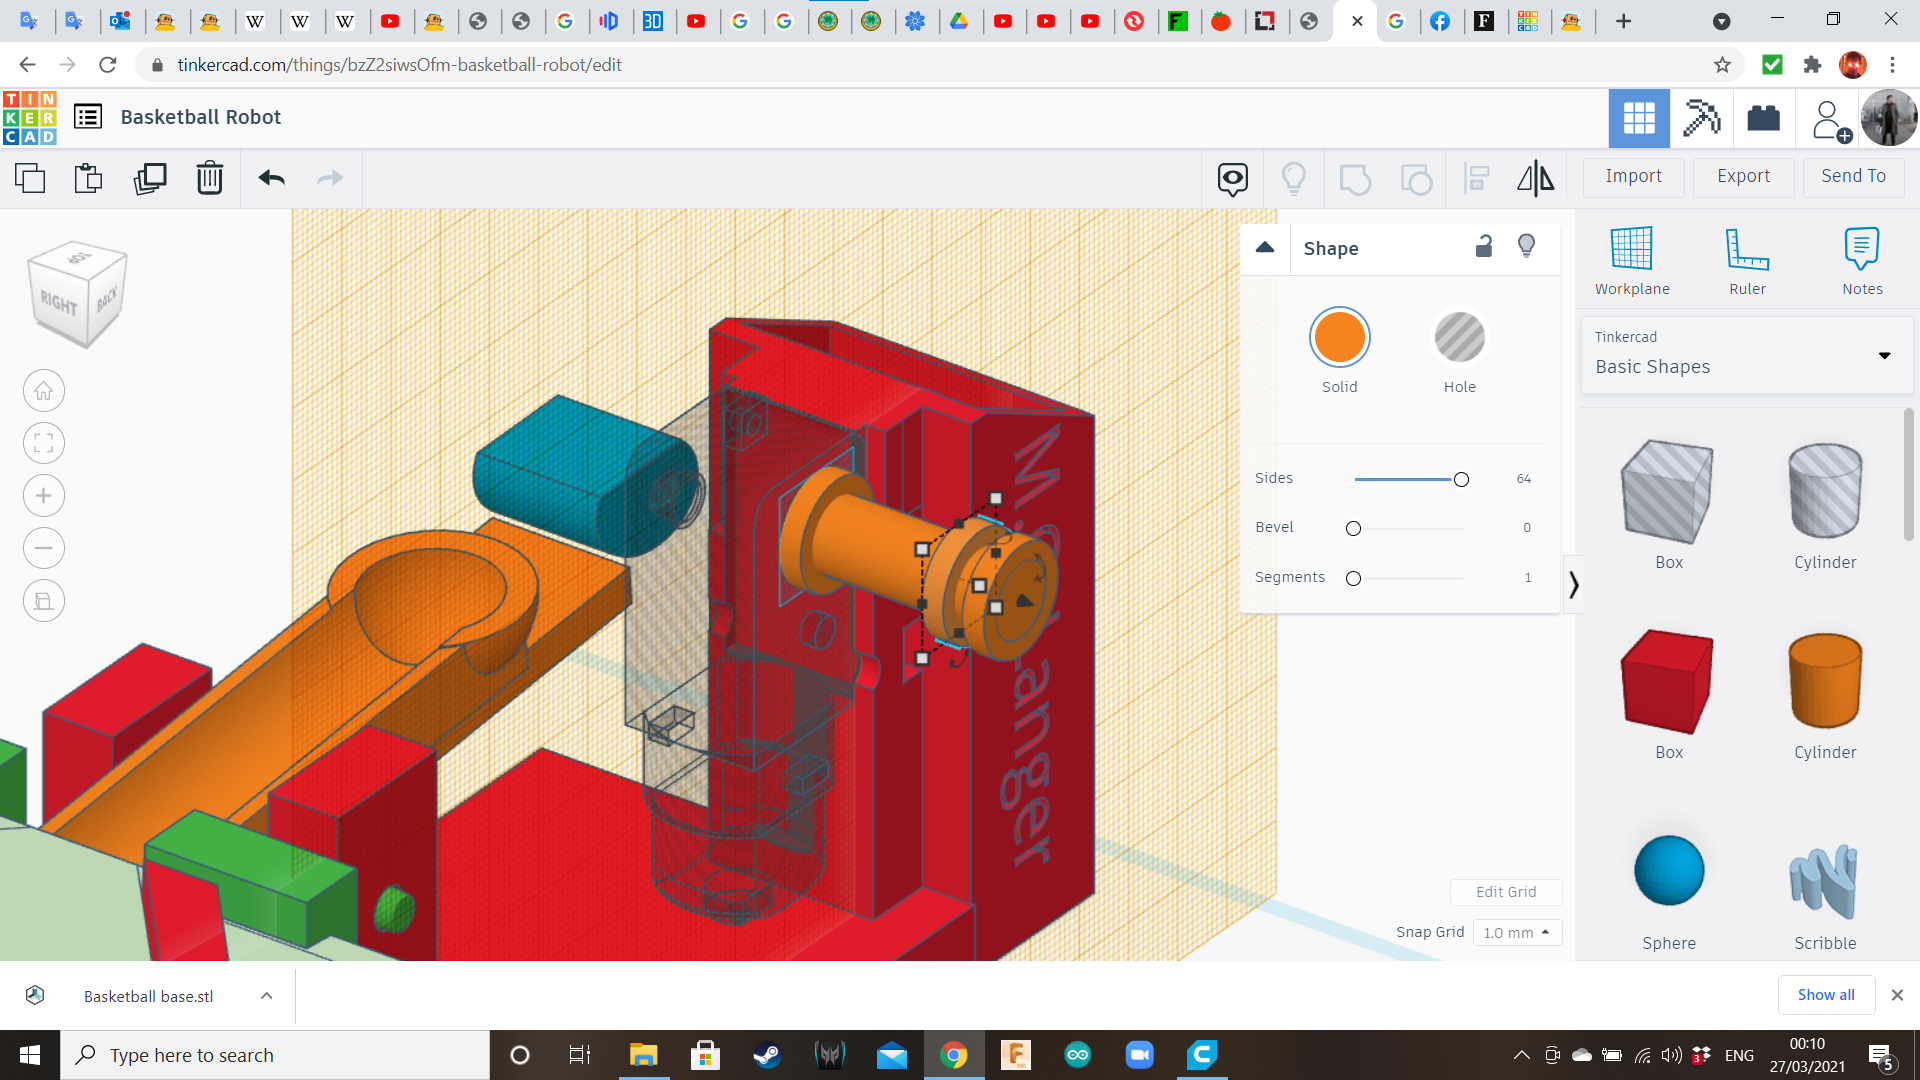The image size is (1920, 1080).
Task: Click the Fit all in view icon
Action: tap(44, 443)
